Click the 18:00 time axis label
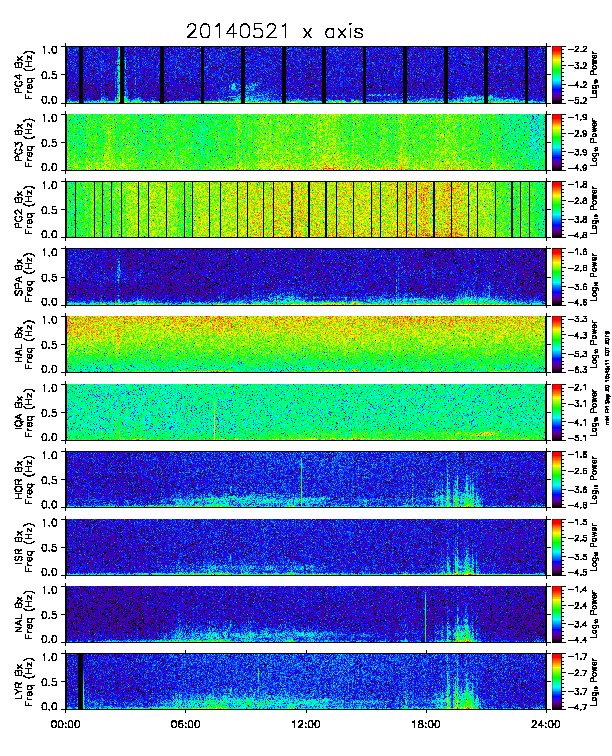The image size is (612, 756). point(426,724)
